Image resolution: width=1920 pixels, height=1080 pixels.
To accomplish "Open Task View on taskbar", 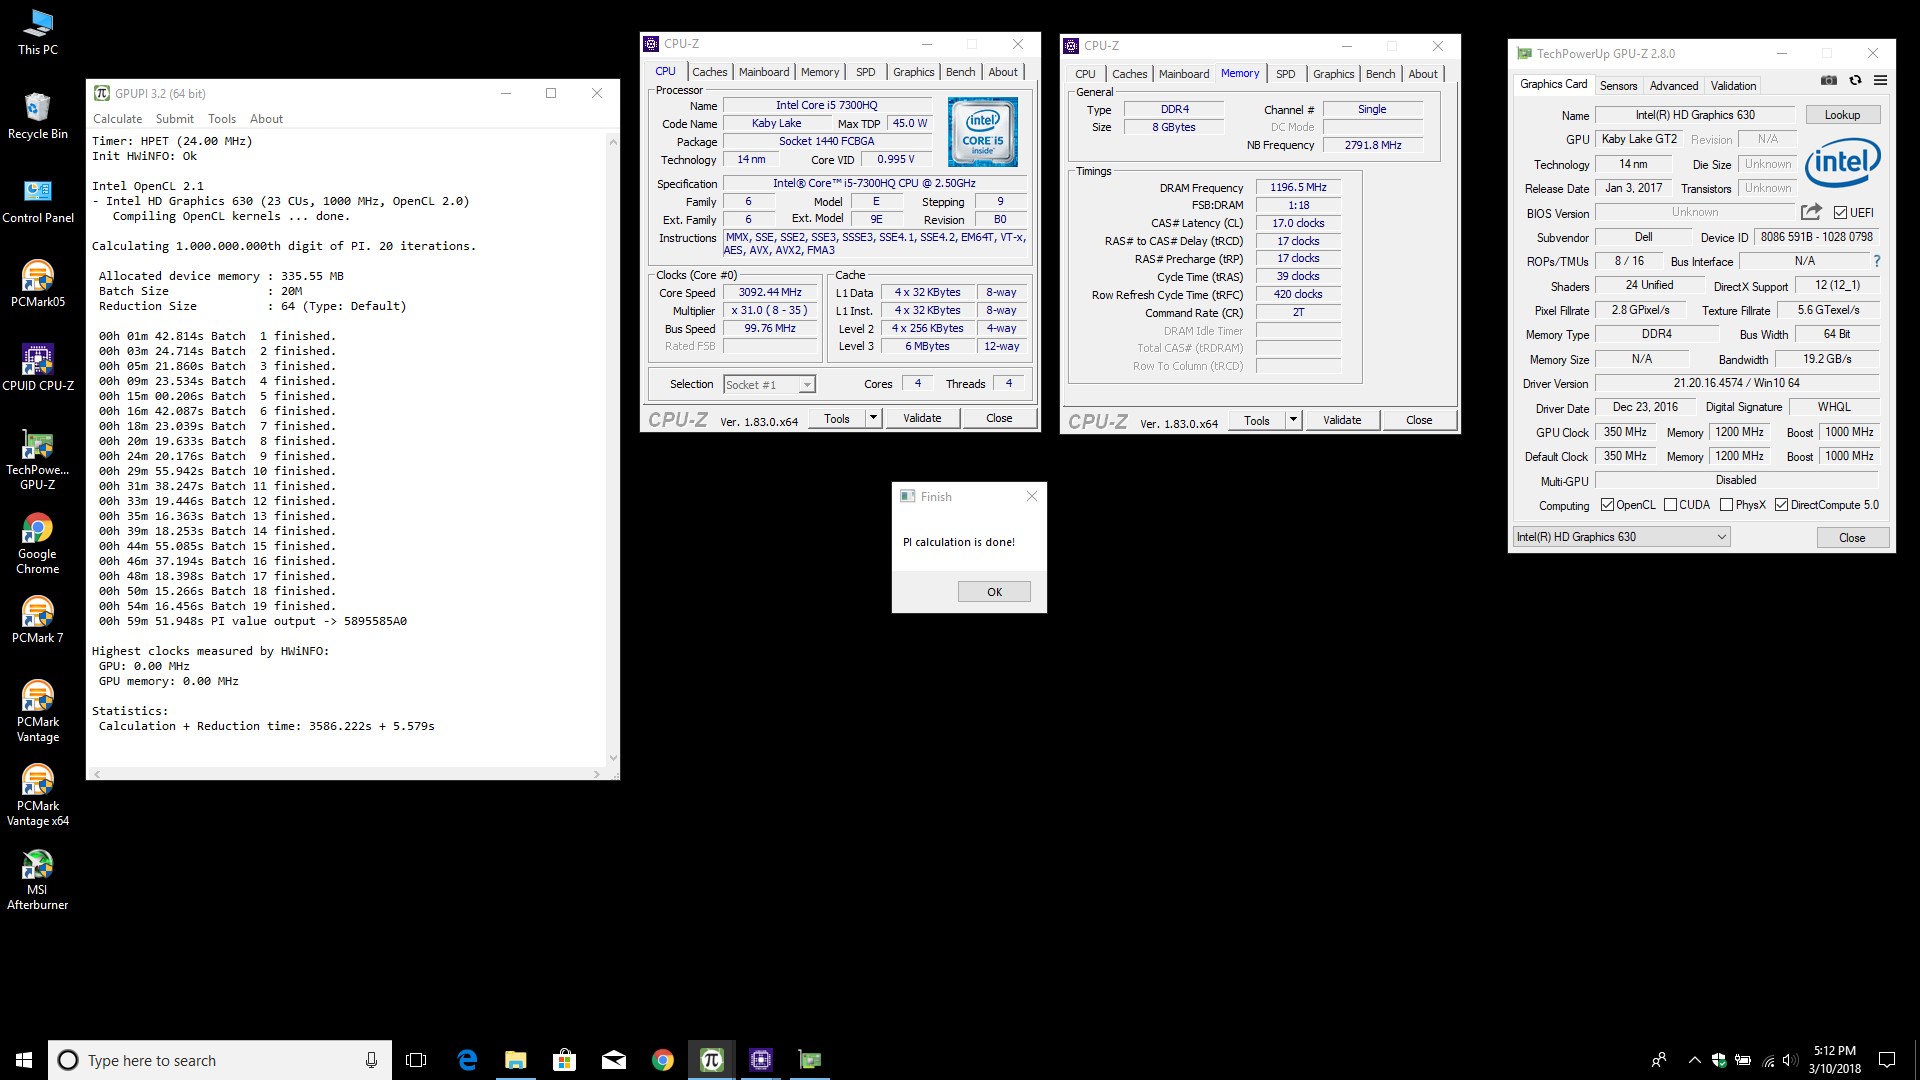I will tap(416, 1060).
